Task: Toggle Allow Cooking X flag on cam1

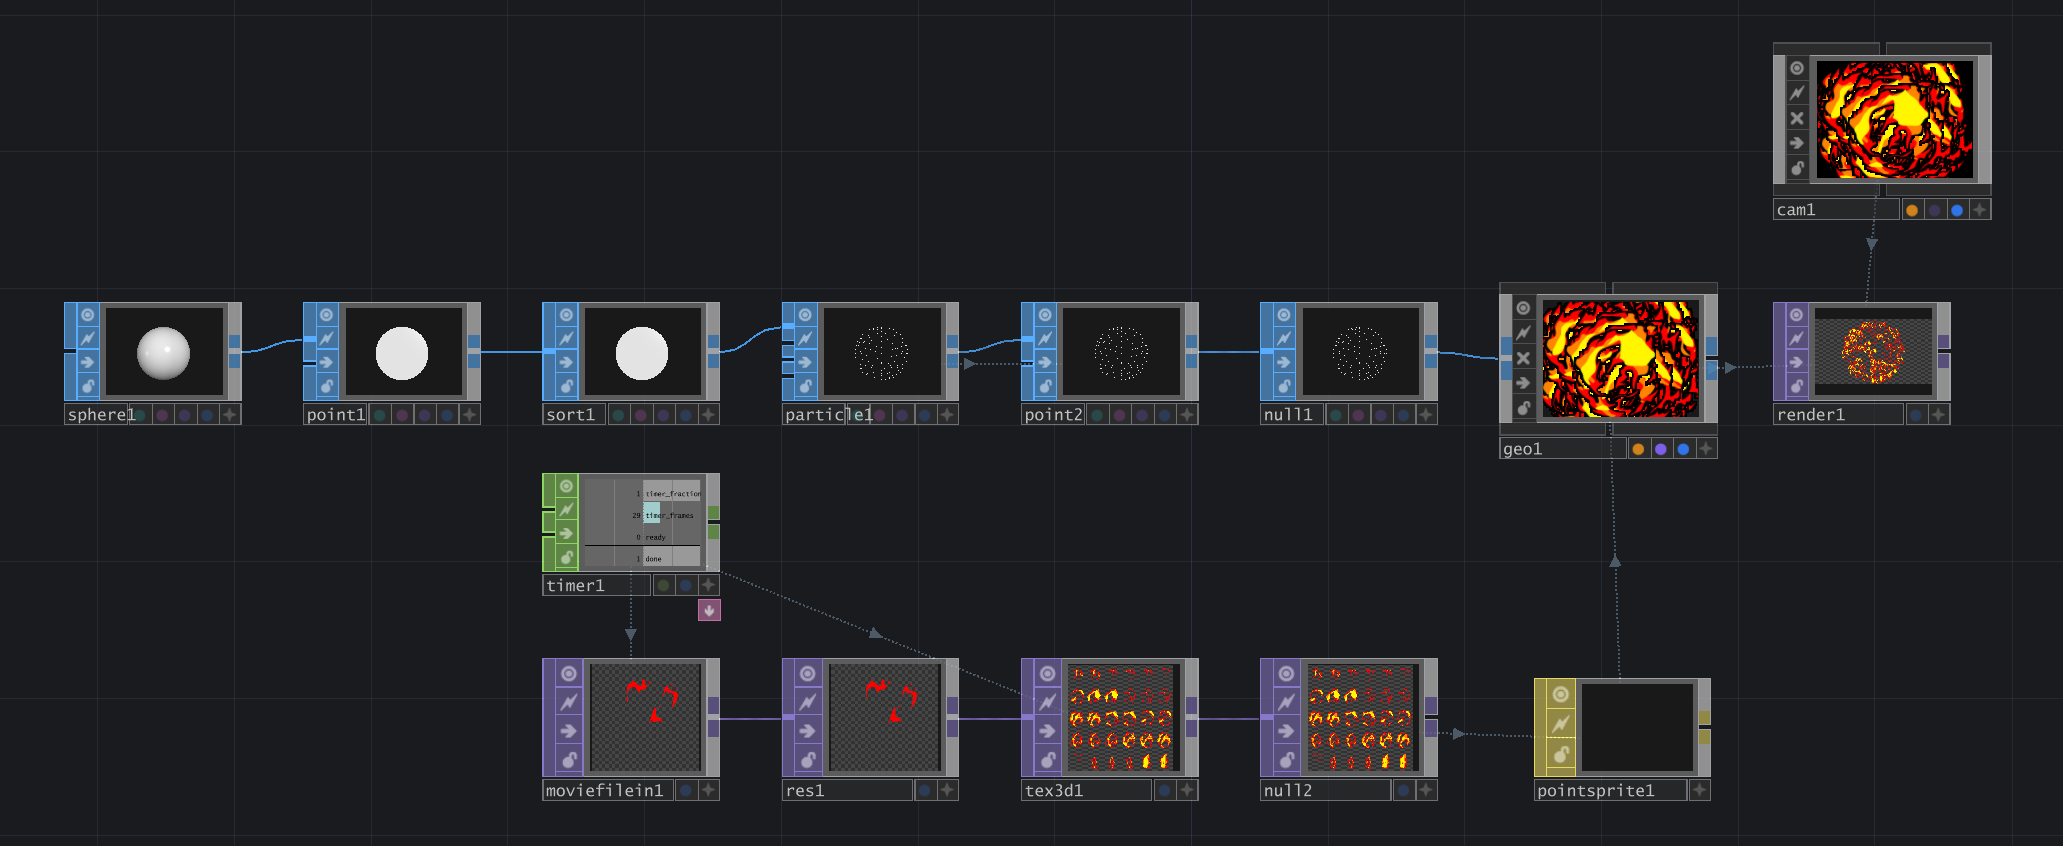Action: click(1797, 118)
